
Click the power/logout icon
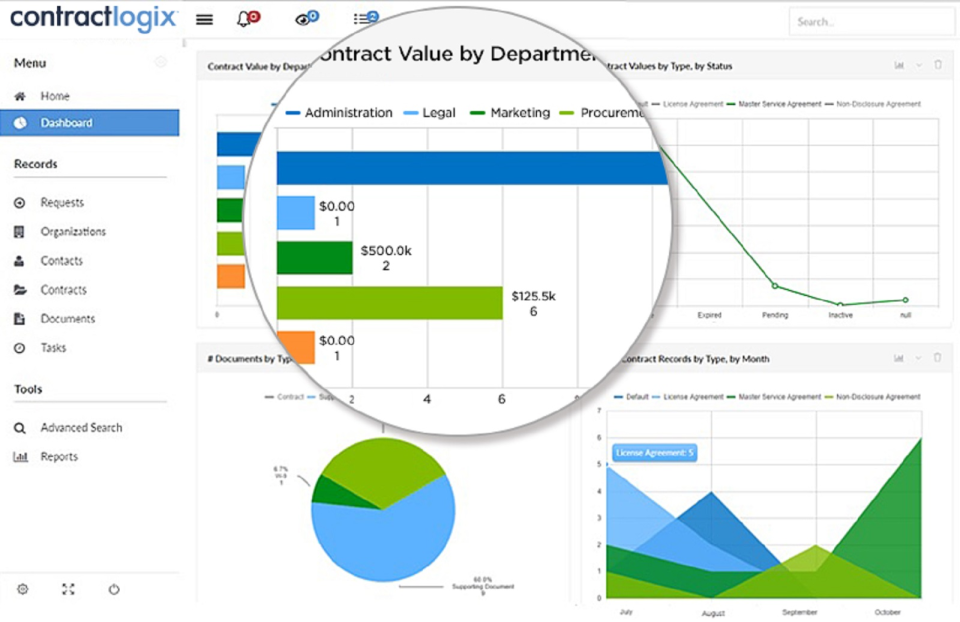(x=114, y=590)
